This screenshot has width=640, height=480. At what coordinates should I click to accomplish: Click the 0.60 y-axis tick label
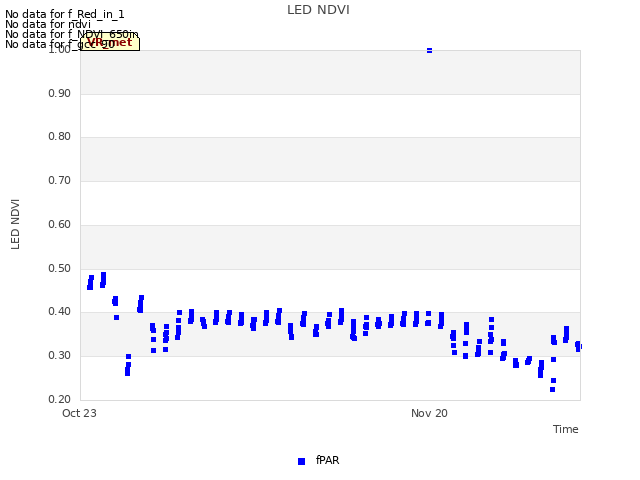click(60, 224)
